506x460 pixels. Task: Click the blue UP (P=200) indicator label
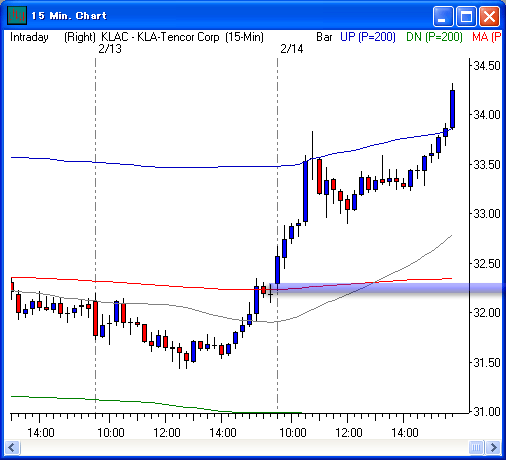point(368,37)
